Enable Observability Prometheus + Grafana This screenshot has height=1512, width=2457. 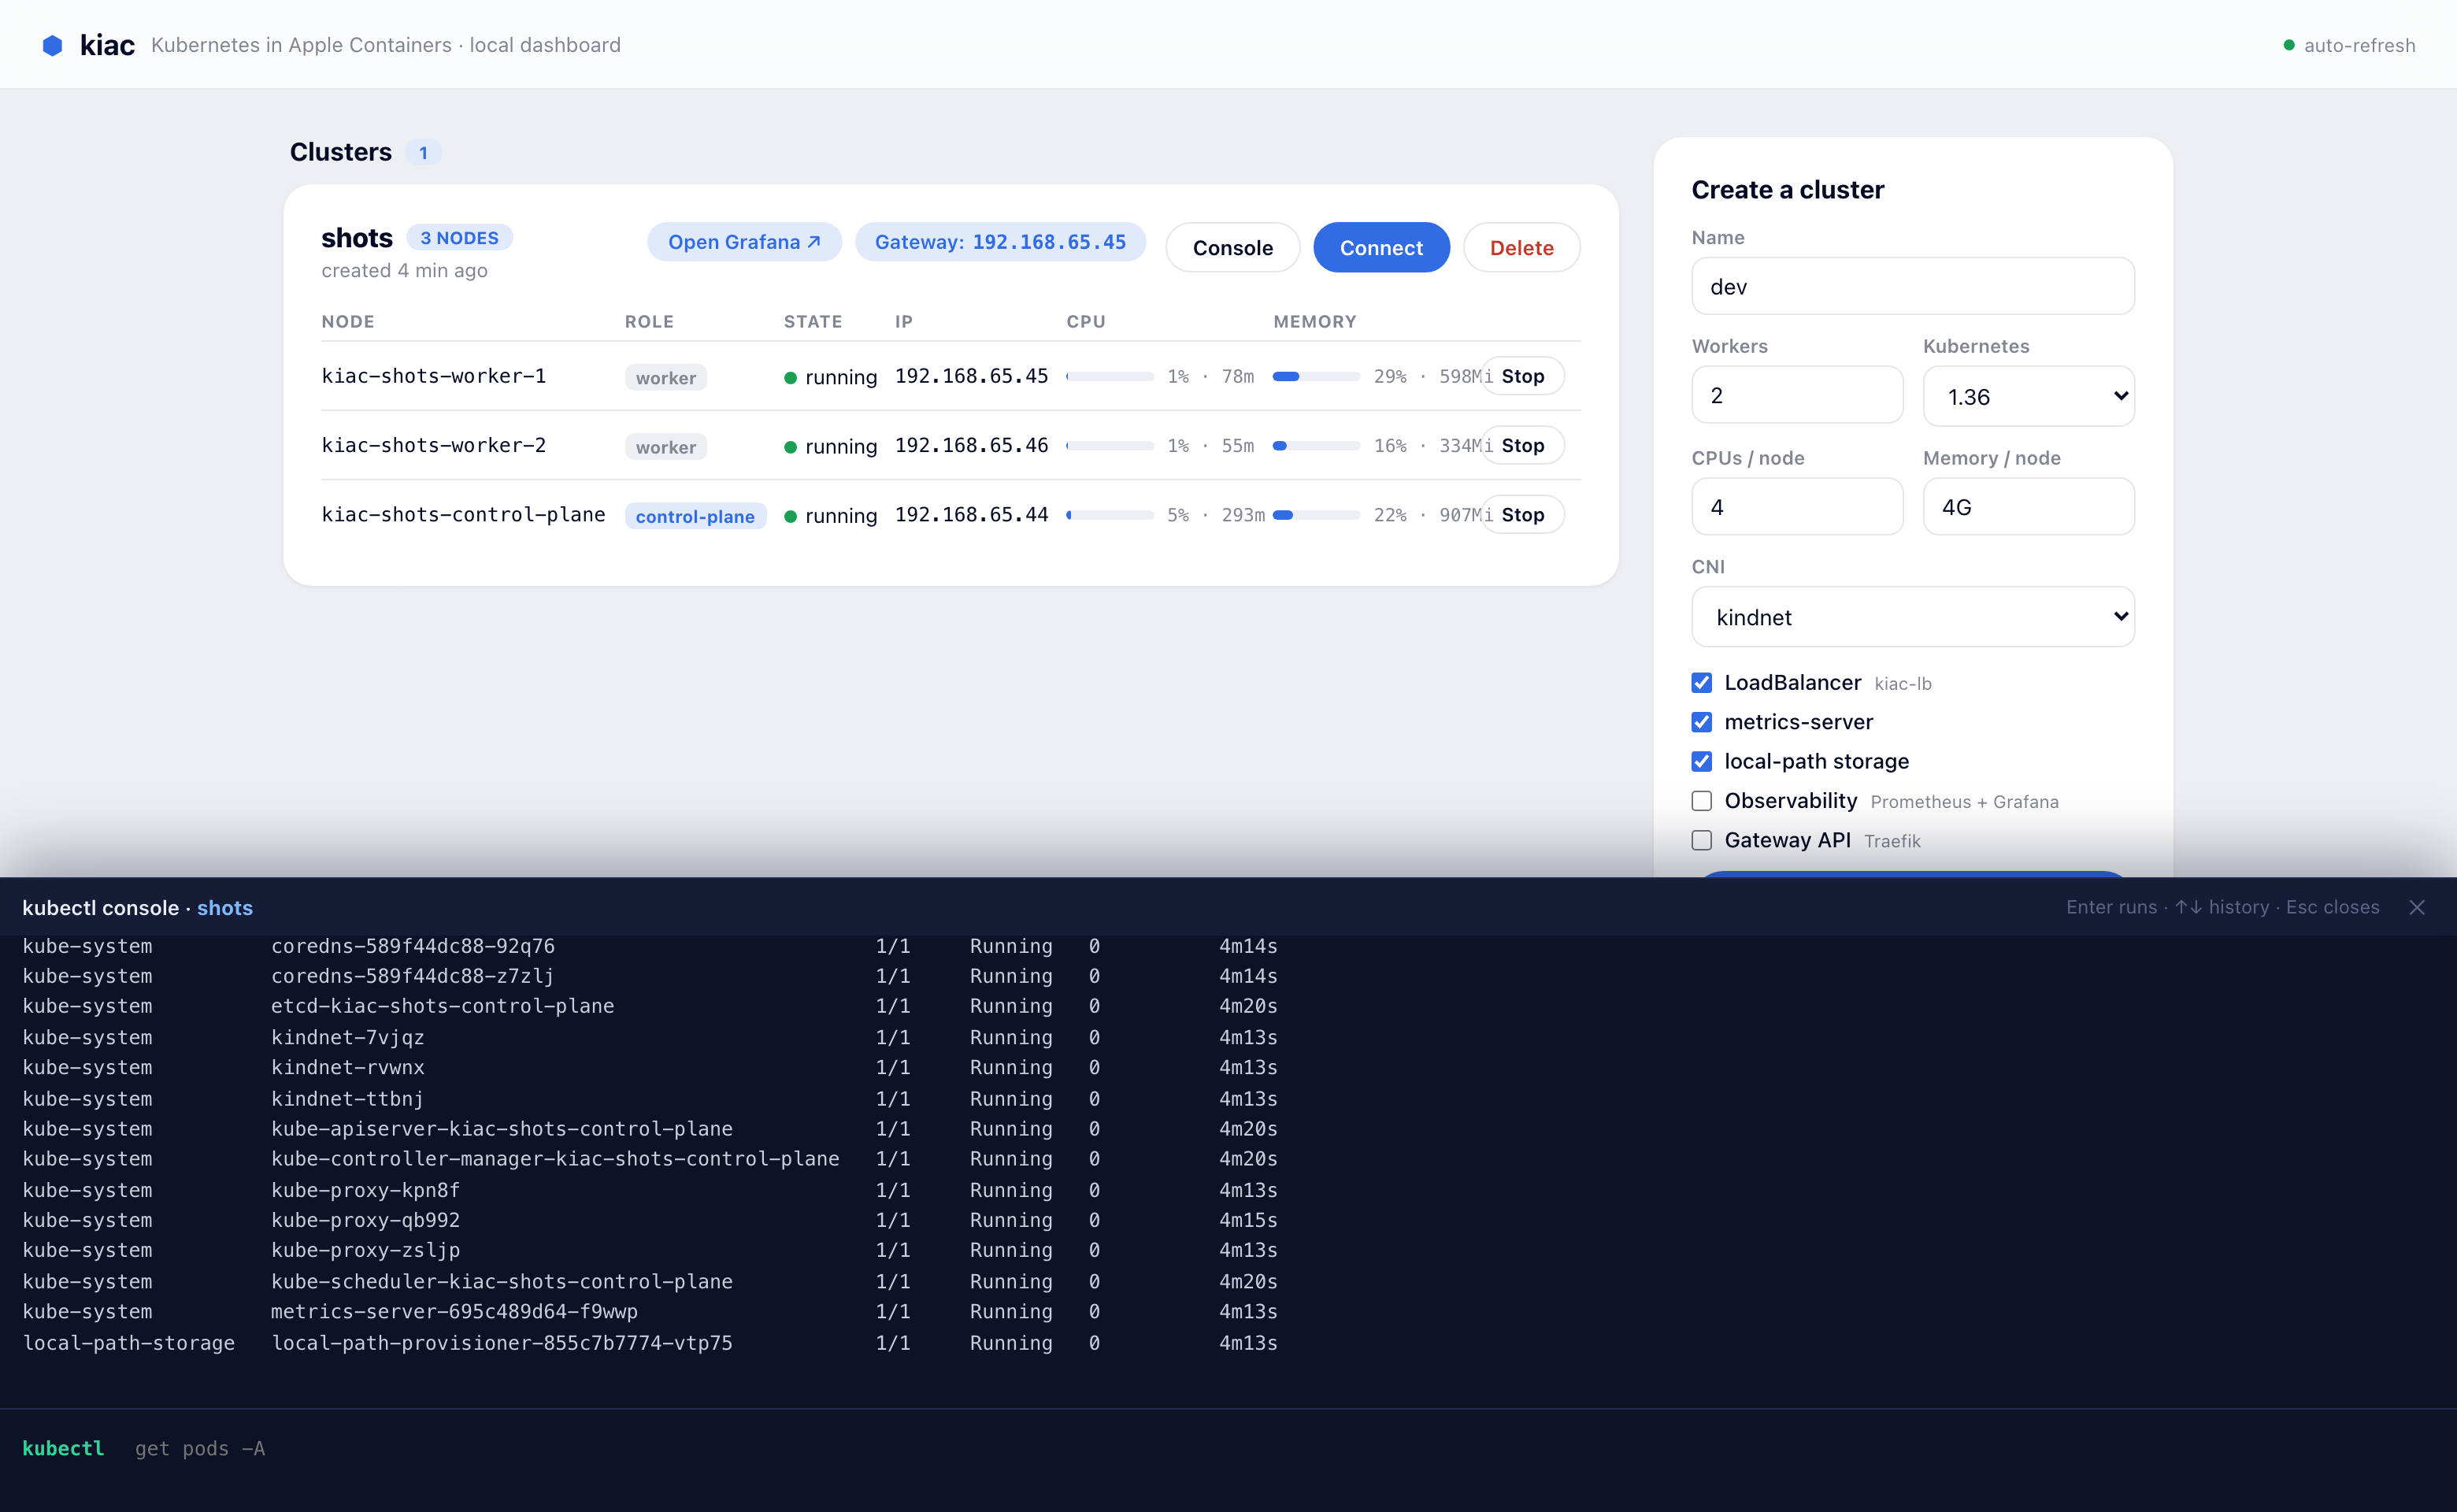tap(1702, 801)
